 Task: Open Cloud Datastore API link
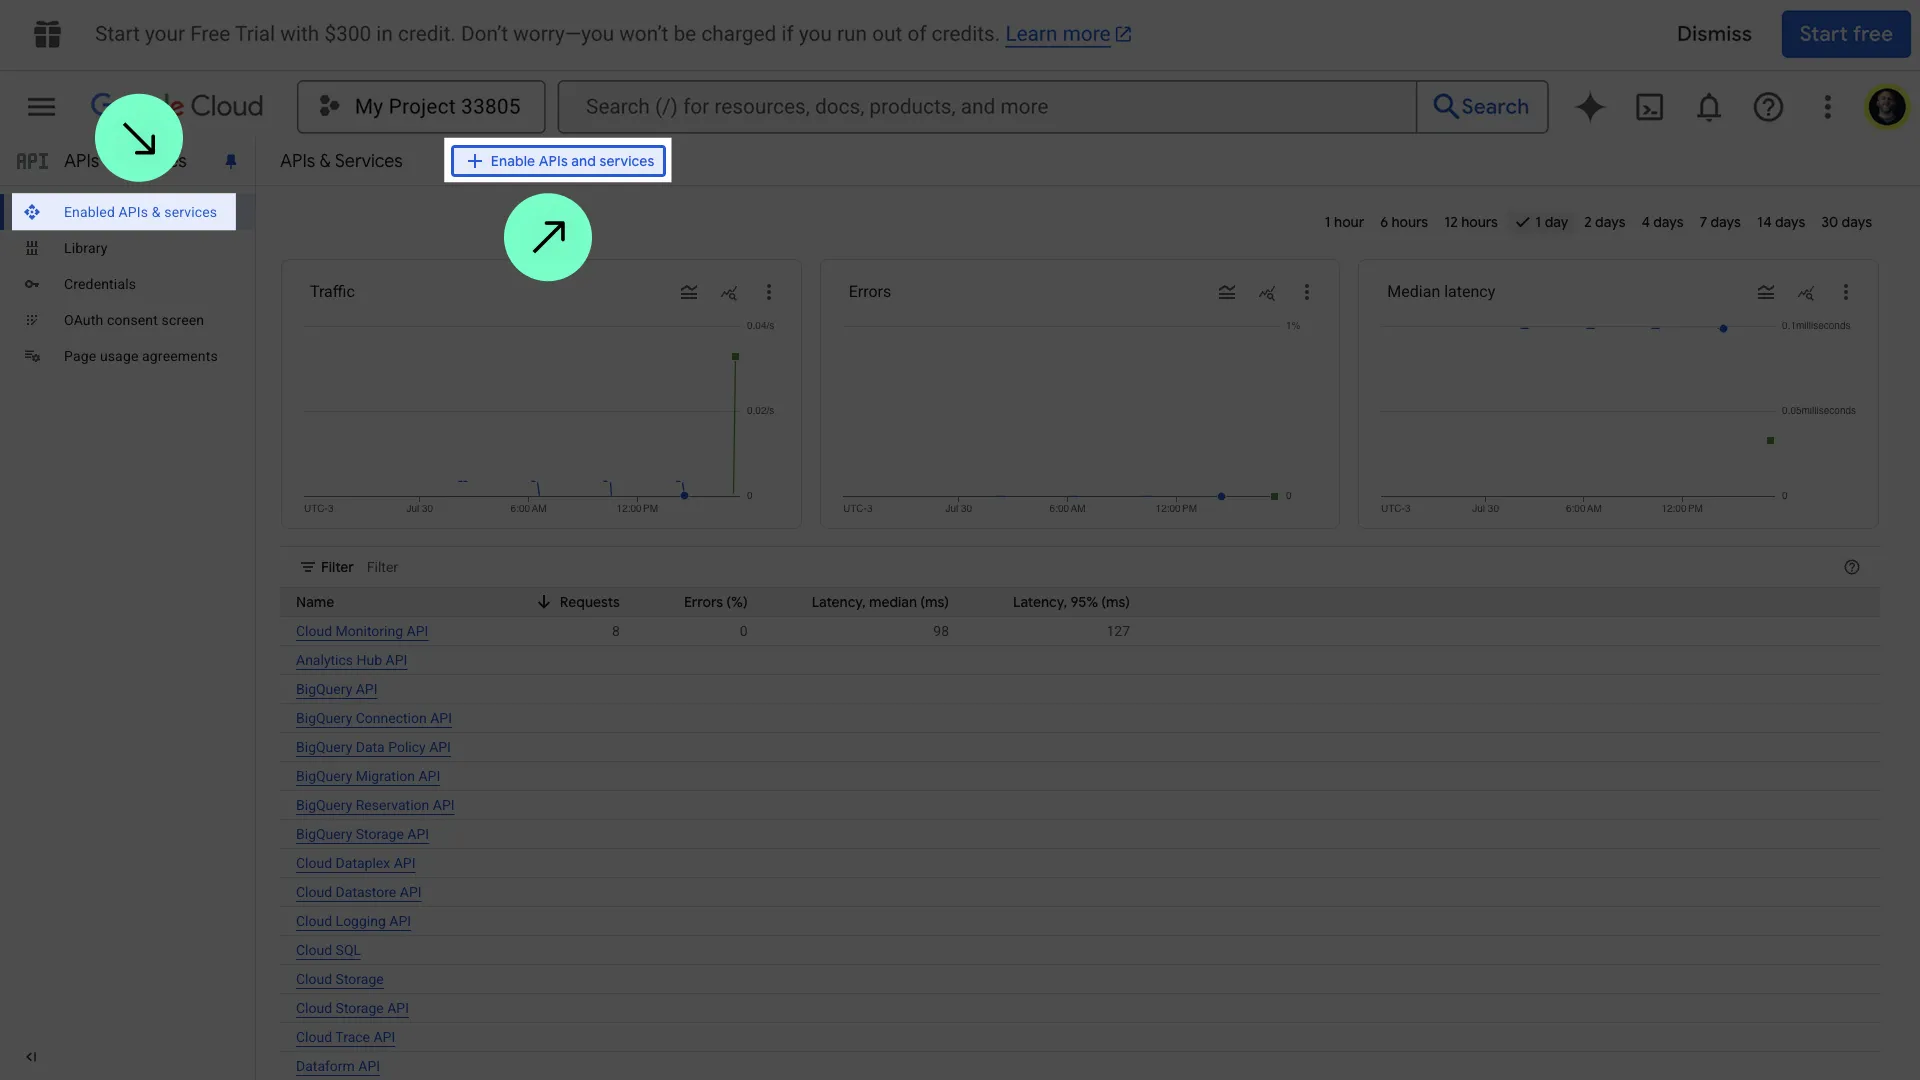[x=358, y=892]
